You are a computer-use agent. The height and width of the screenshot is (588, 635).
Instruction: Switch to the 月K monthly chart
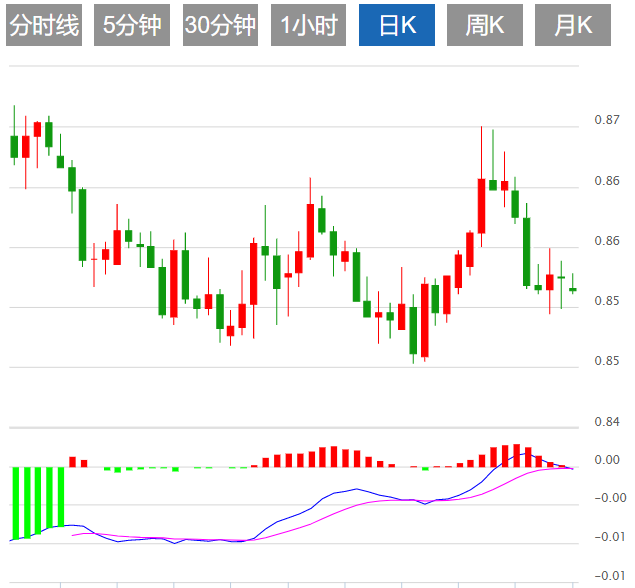pyautogui.click(x=573, y=25)
